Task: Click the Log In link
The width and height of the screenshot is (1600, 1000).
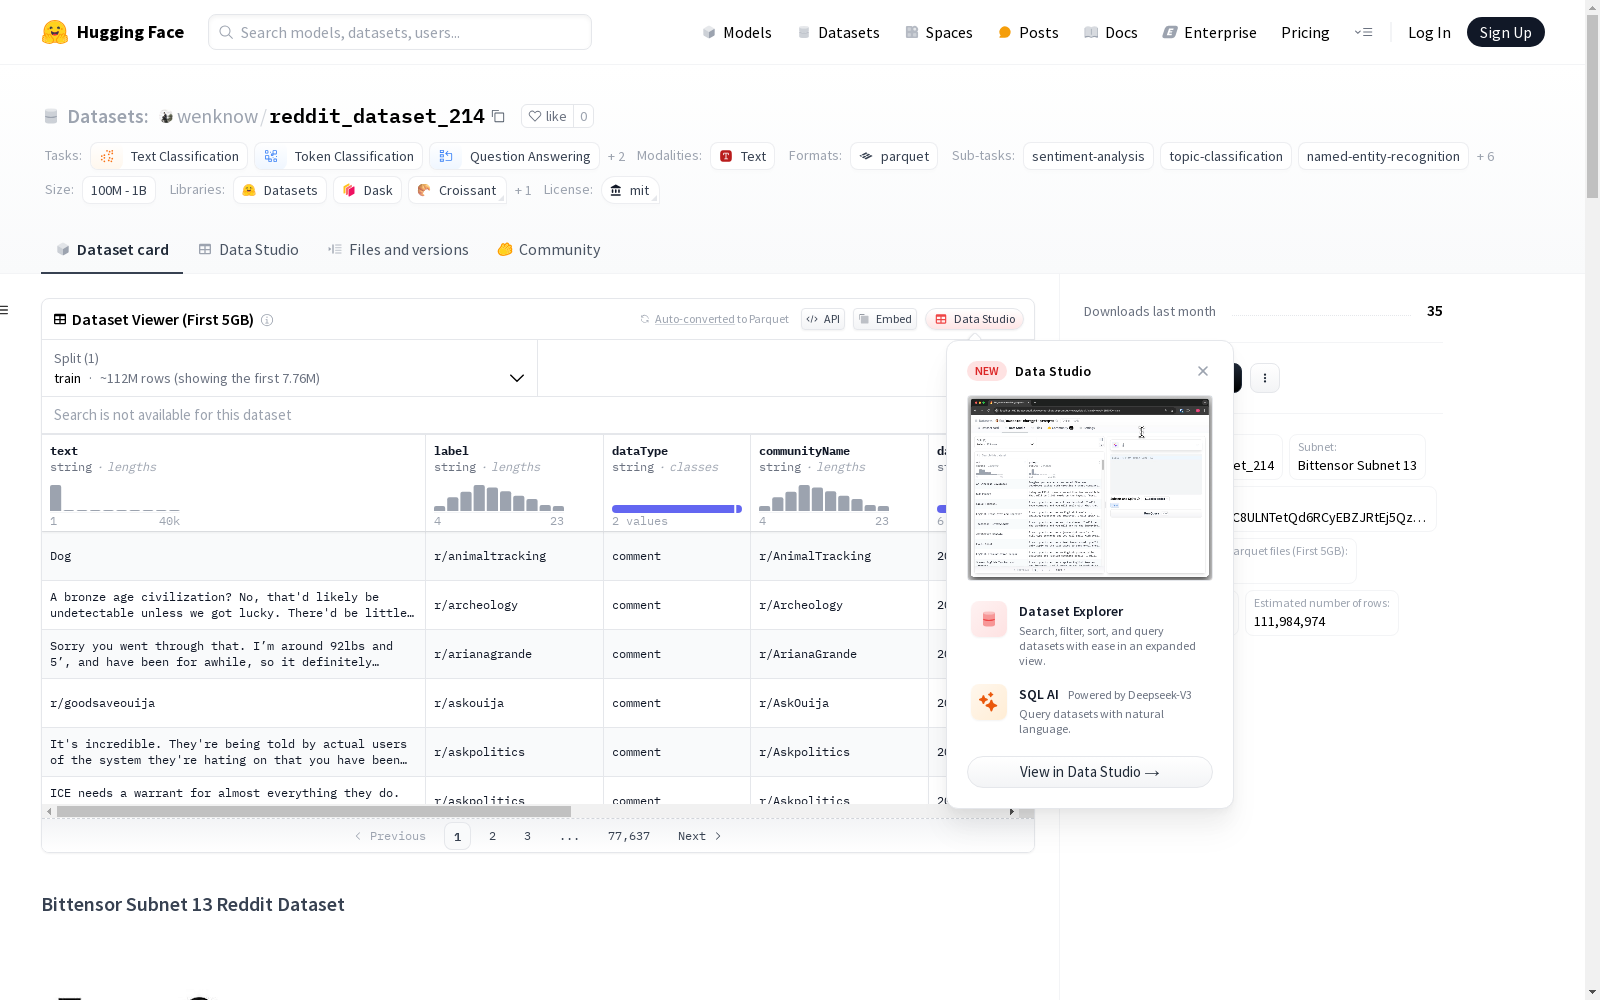Action: 1429,32
